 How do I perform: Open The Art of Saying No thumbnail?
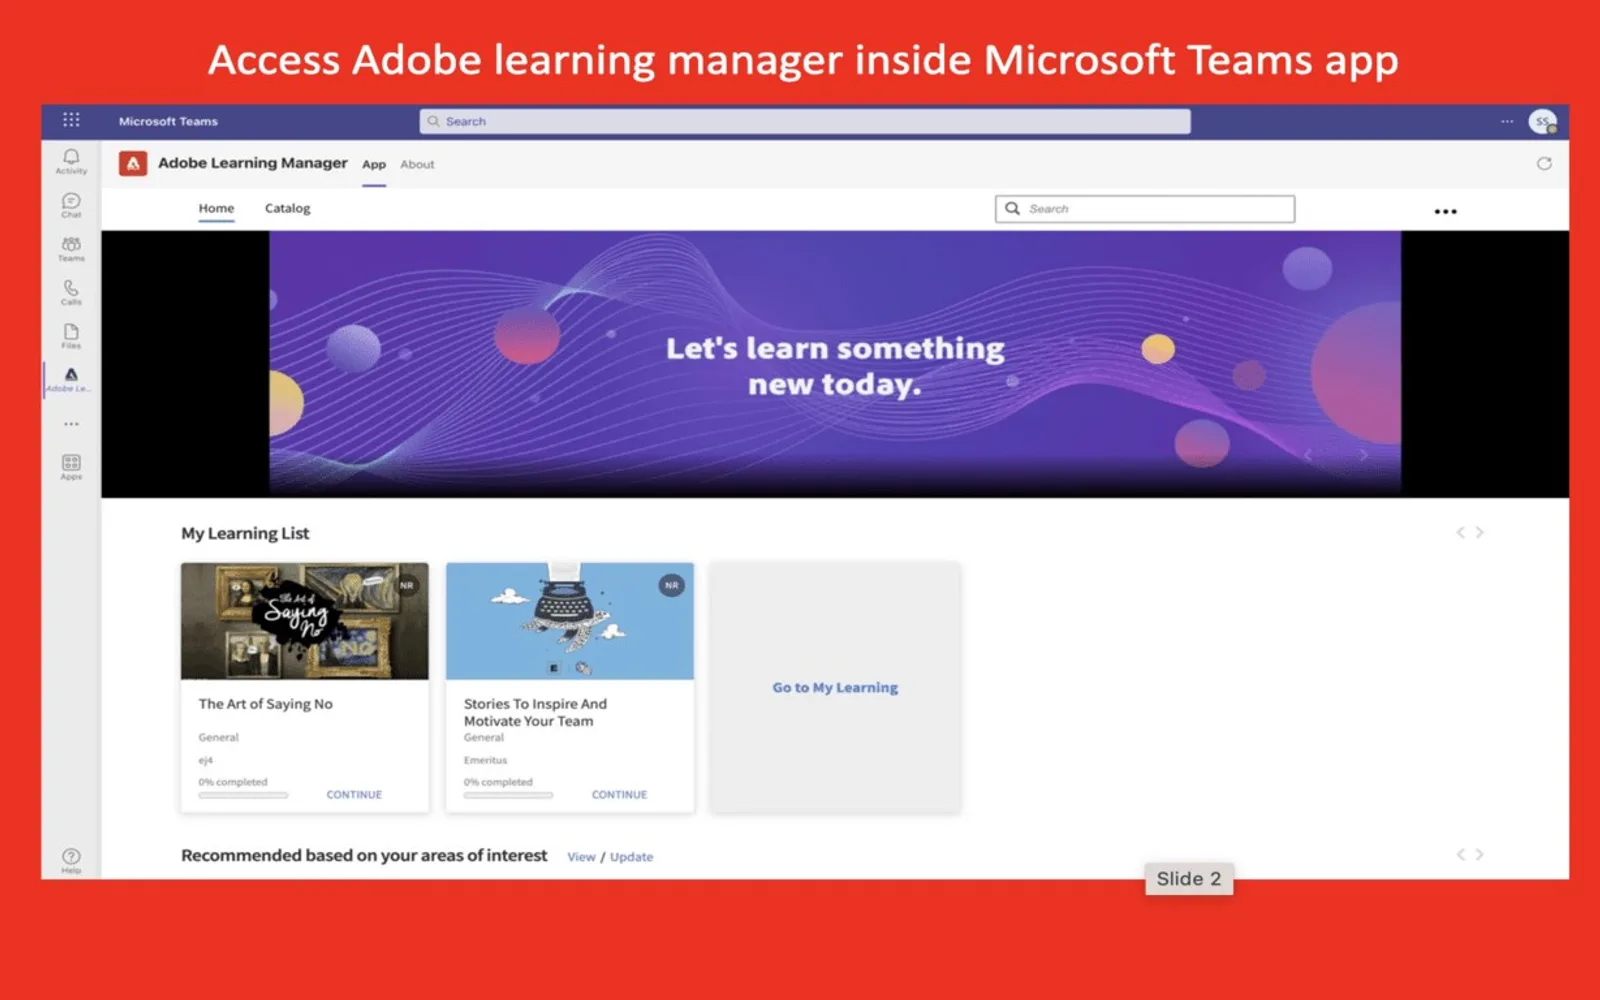tap(305, 621)
